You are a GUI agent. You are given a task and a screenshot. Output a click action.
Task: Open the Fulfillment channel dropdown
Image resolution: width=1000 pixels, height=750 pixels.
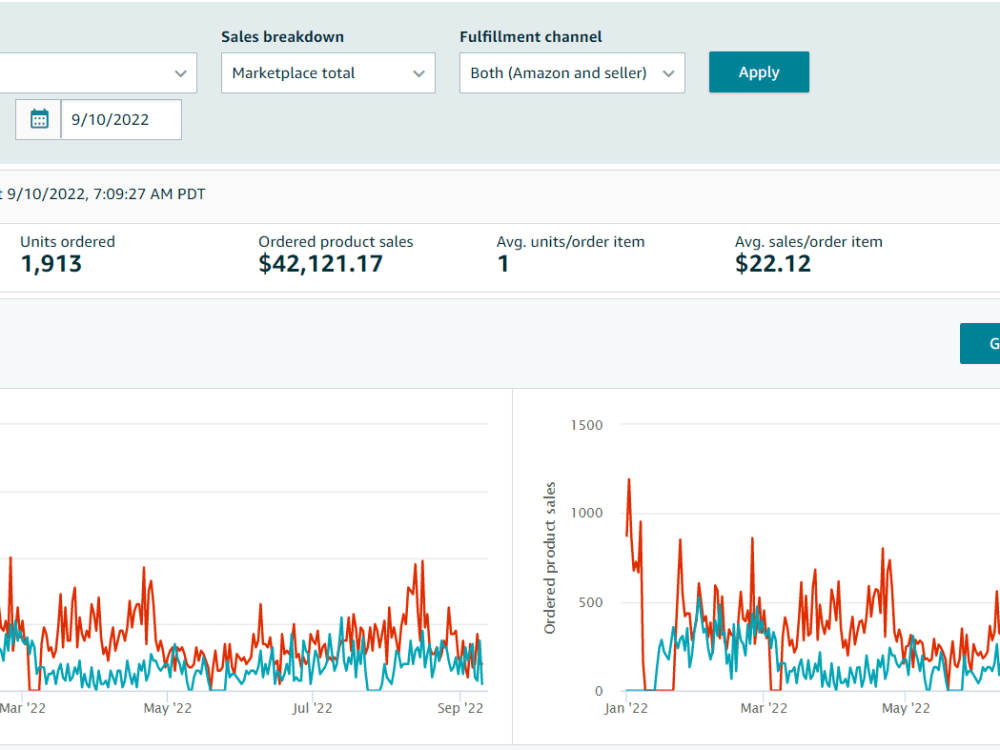(x=572, y=73)
